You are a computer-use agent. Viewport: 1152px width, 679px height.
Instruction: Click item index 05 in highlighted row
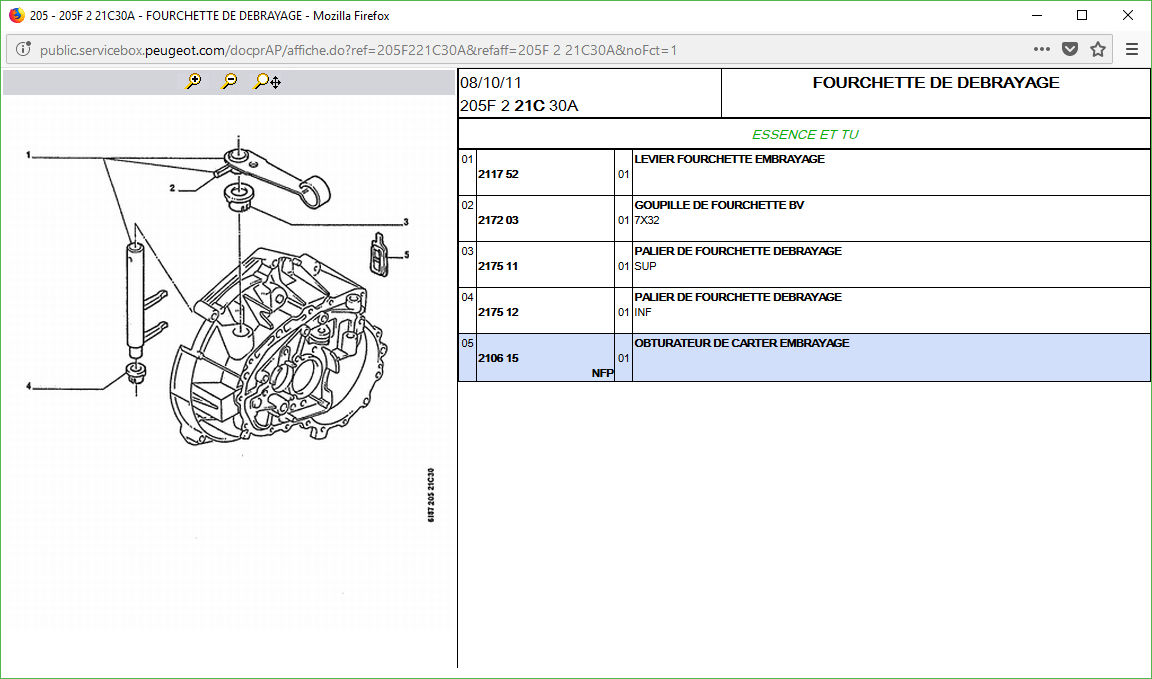coord(467,342)
